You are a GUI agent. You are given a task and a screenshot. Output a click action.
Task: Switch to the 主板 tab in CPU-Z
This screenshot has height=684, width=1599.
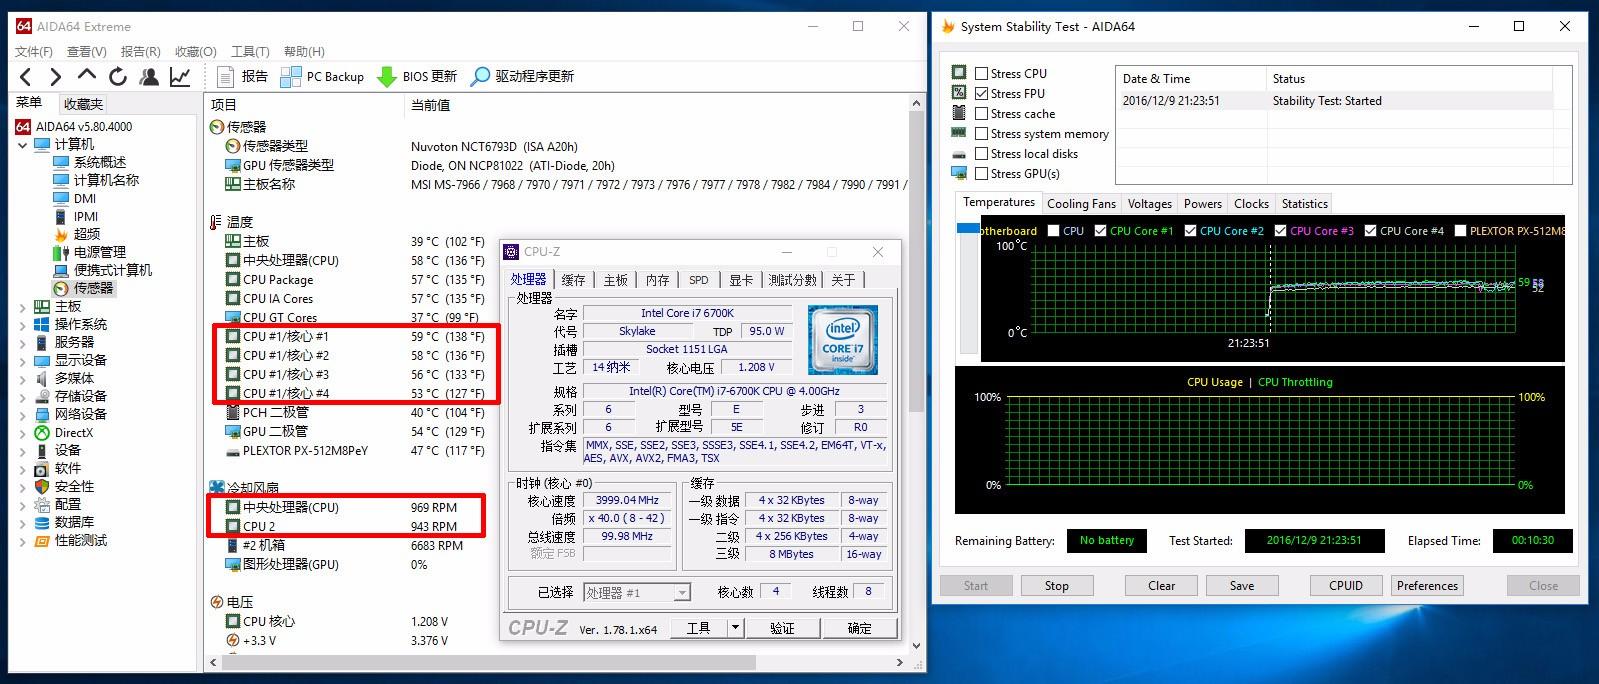[615, 280]
